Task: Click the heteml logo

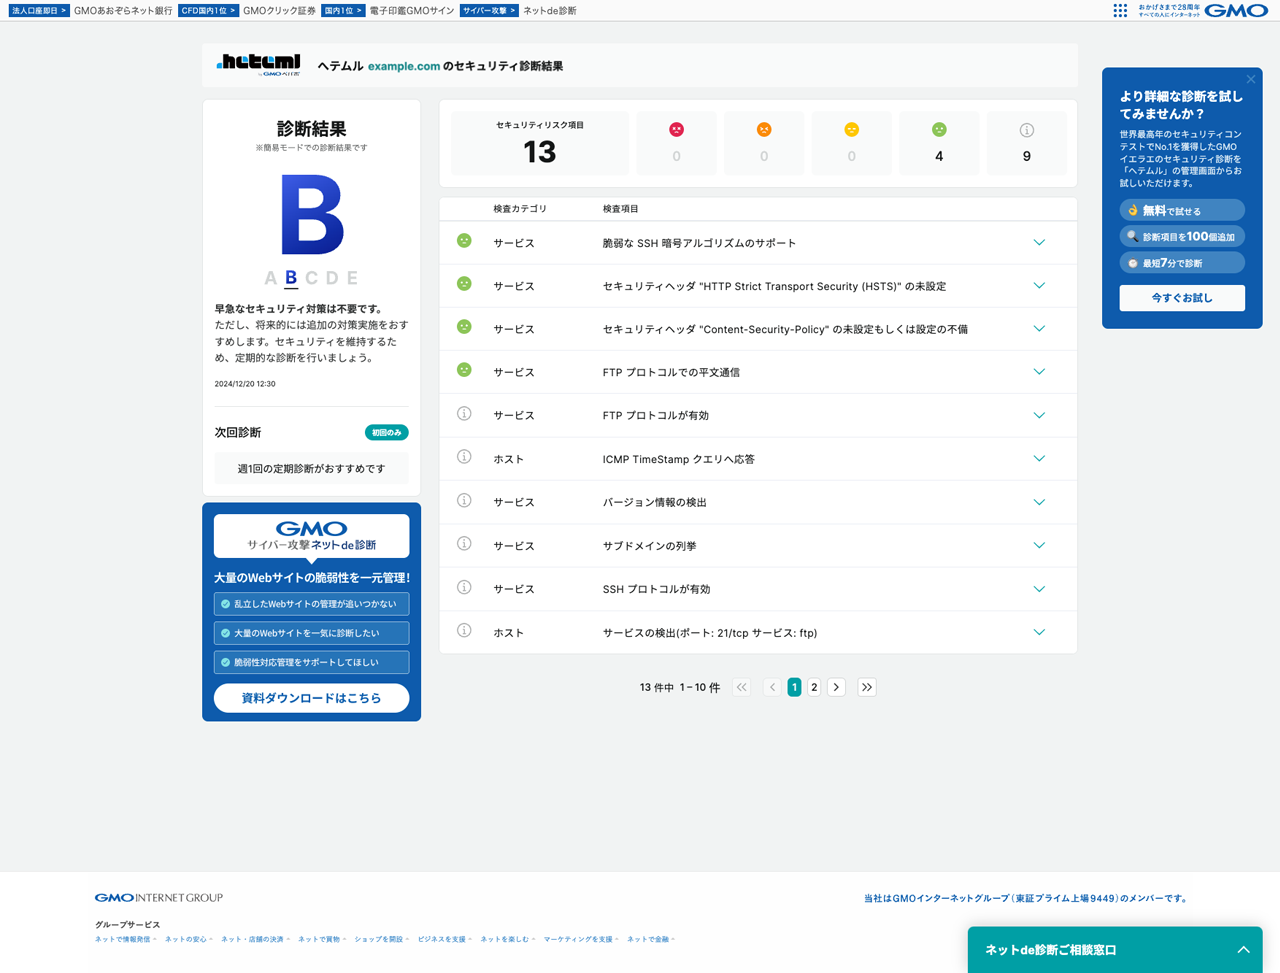Action: point(258,64)
